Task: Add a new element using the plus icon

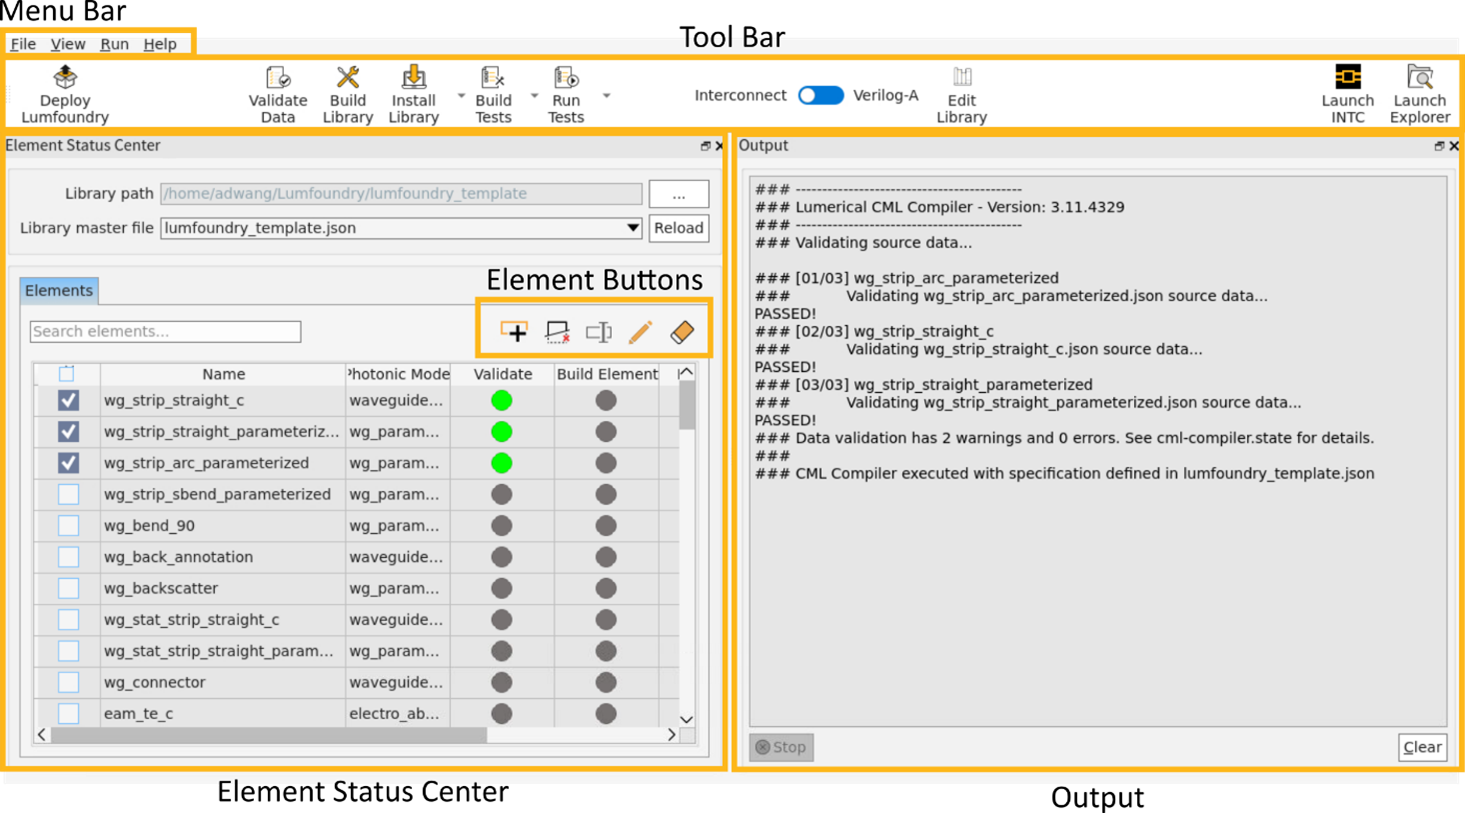Action: (x=514, y=330)
